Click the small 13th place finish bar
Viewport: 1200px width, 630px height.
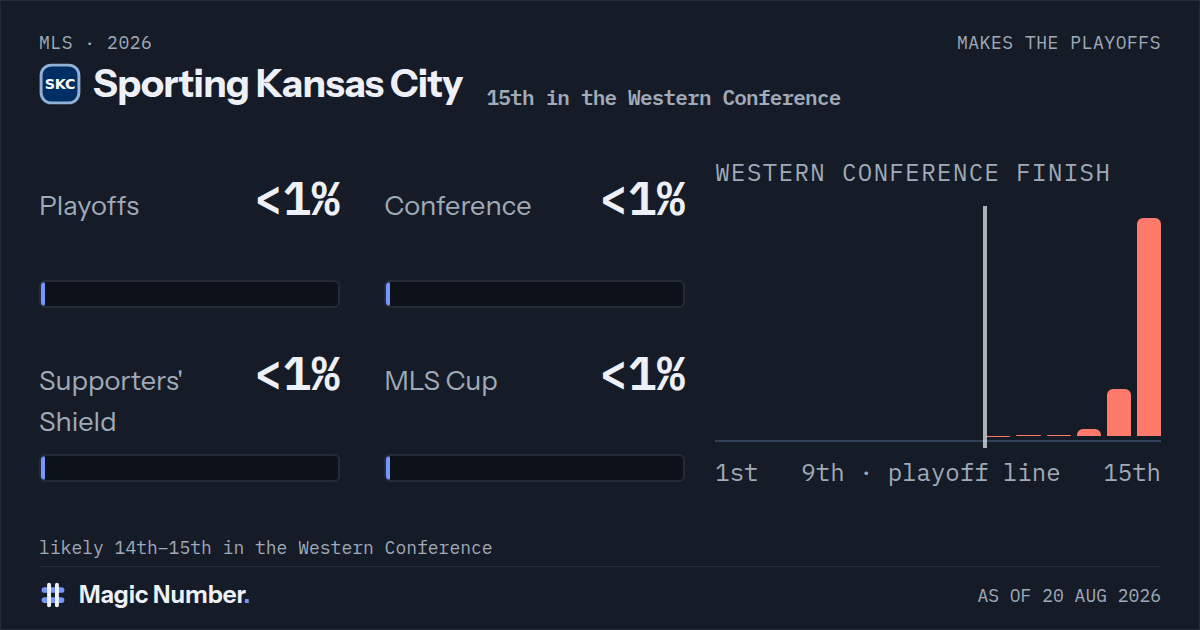(x=1089, y=433)
